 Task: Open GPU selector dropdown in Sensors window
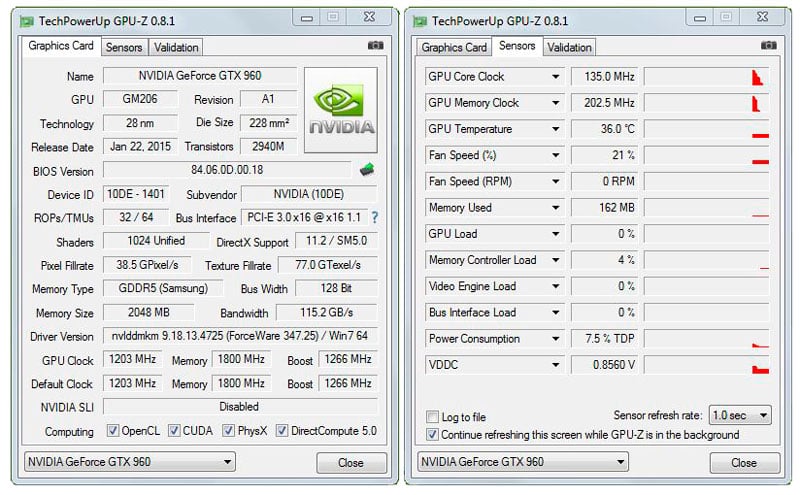tap(523, 462)
